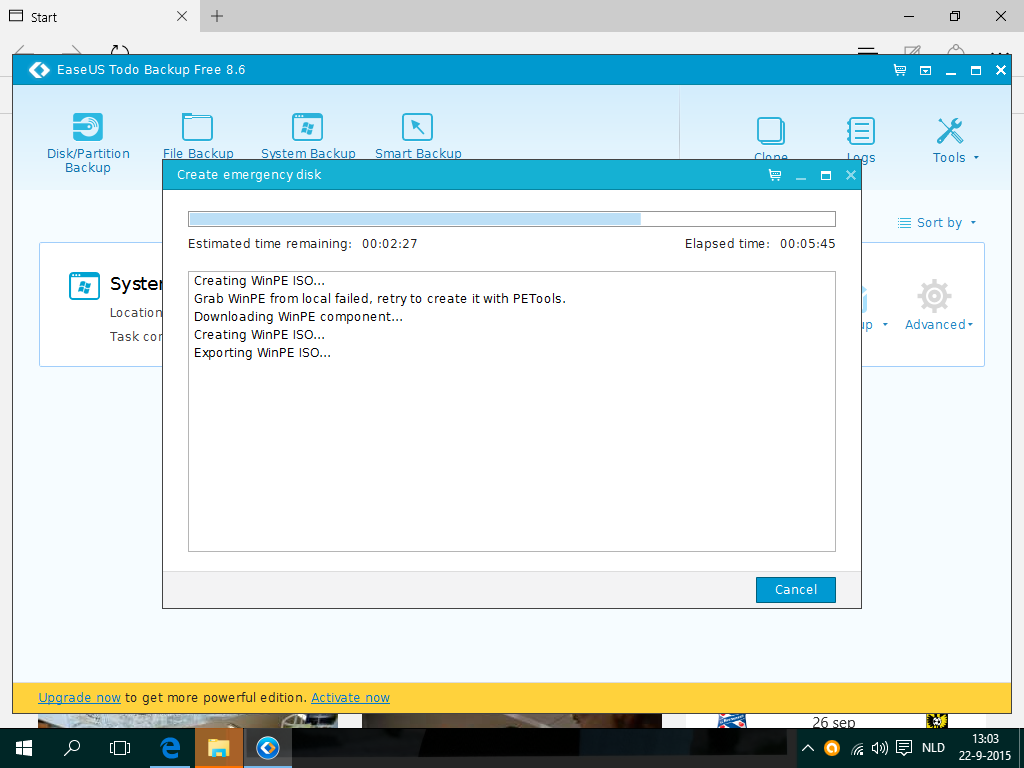Open the Smart Backup tool
This screenshot has height=768, width=1024.
pos(418,136)
